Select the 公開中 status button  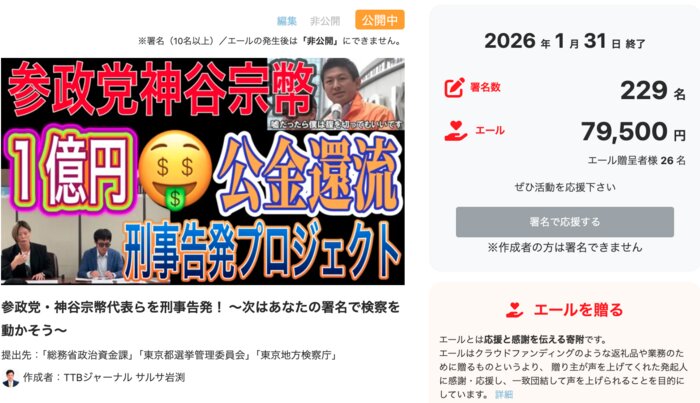[380, 20]
